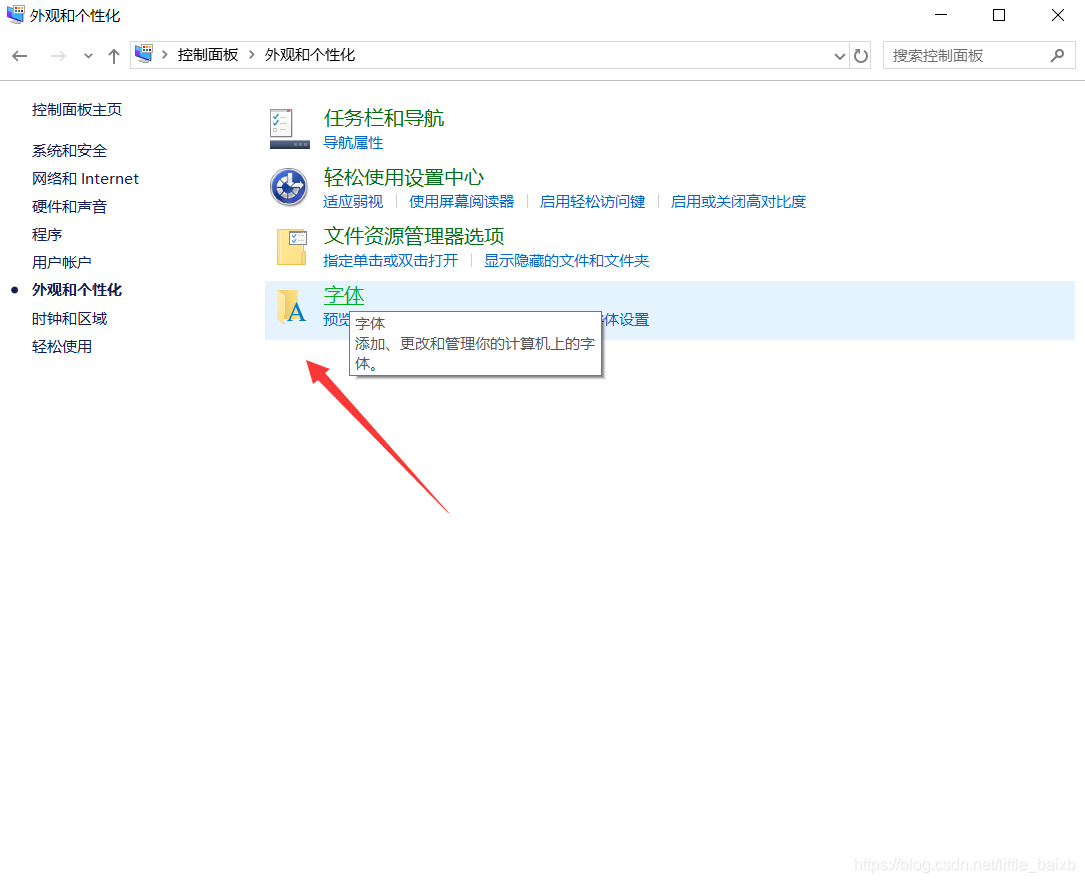This screenshot has height=883, width=1085.
Task: Click the Back navigation arrow
Action: pyautogui.click(x=19, y=56)
